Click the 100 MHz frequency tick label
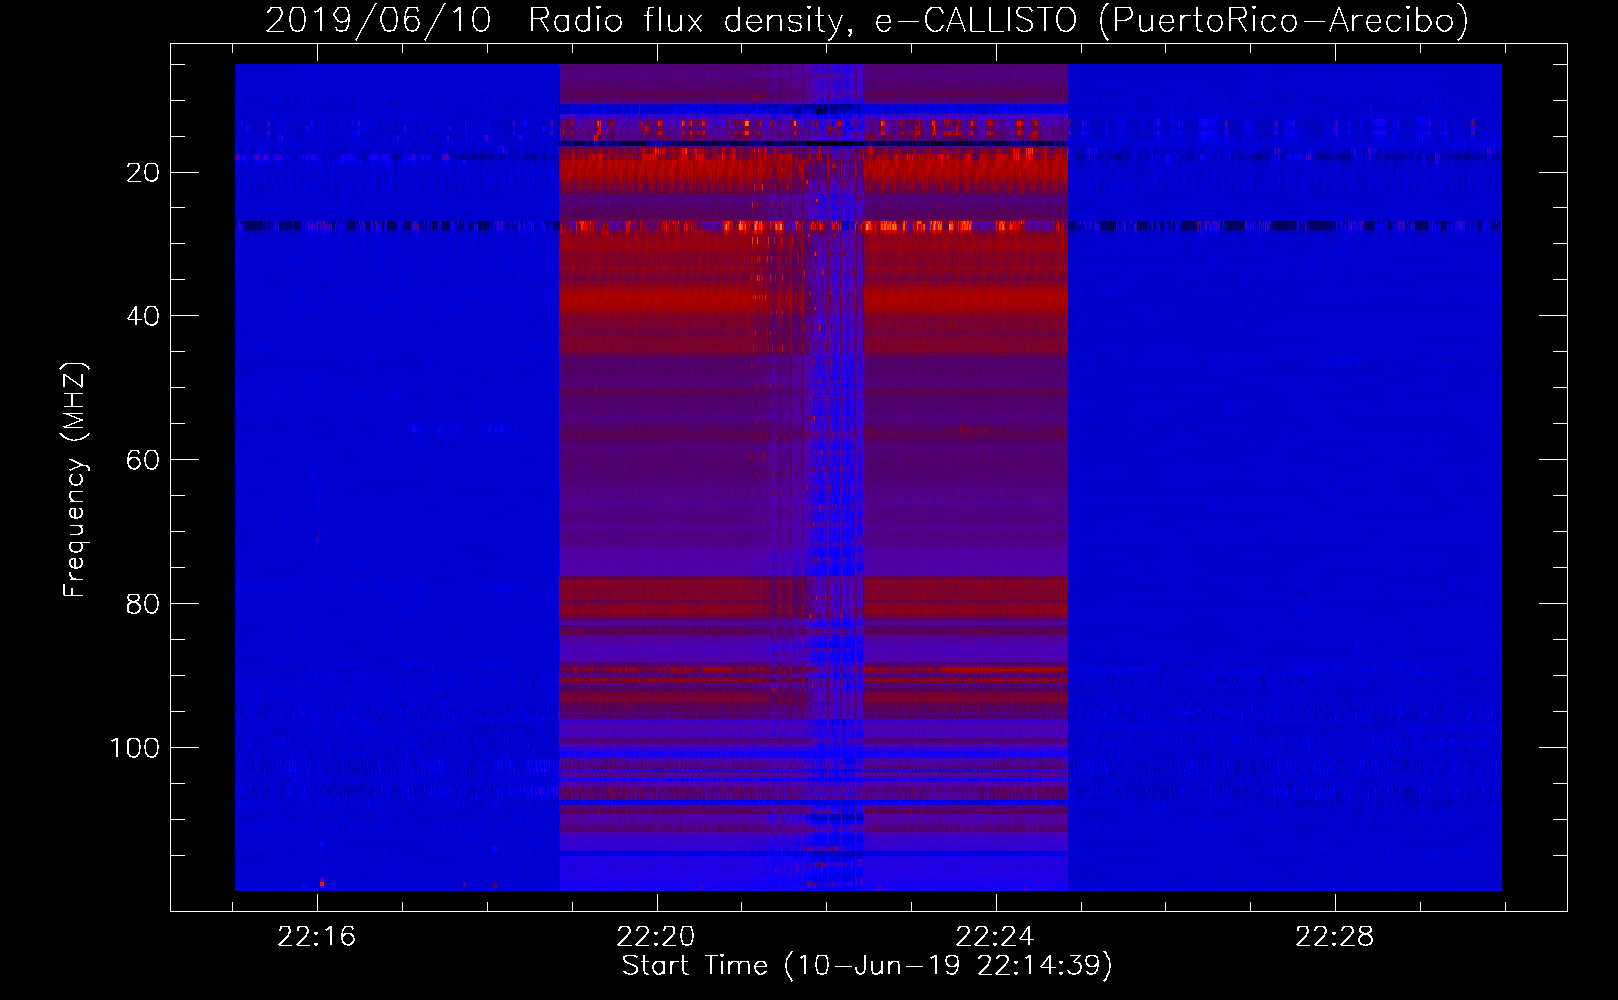1618x1000 pixels. tap(135, 748)
